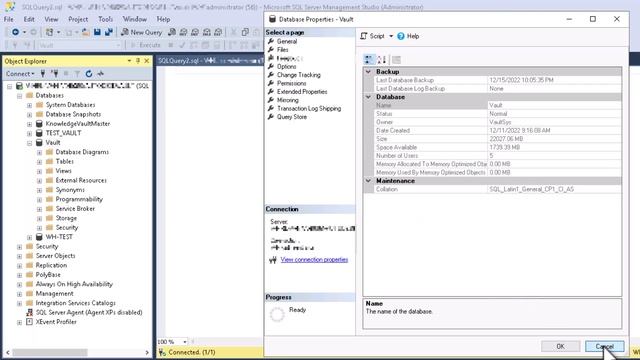Image resolution: width=640 pixels, height=360 pixels.
Task: Collapse the Database section in properties grid
Action: [368, 97]
